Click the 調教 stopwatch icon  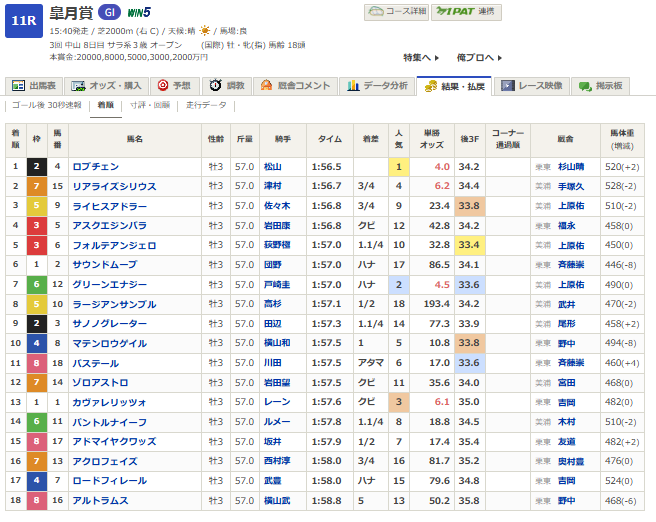click(213, 86)
